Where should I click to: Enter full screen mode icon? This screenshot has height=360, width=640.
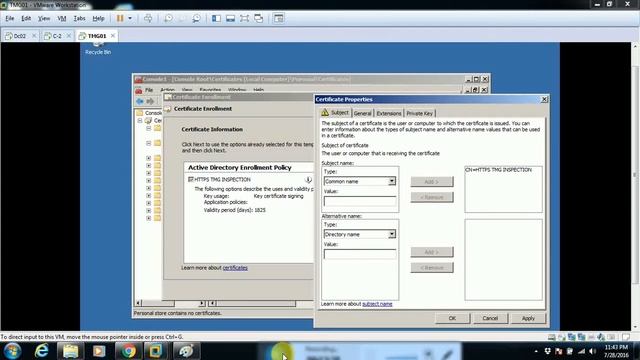coord(244,18)
